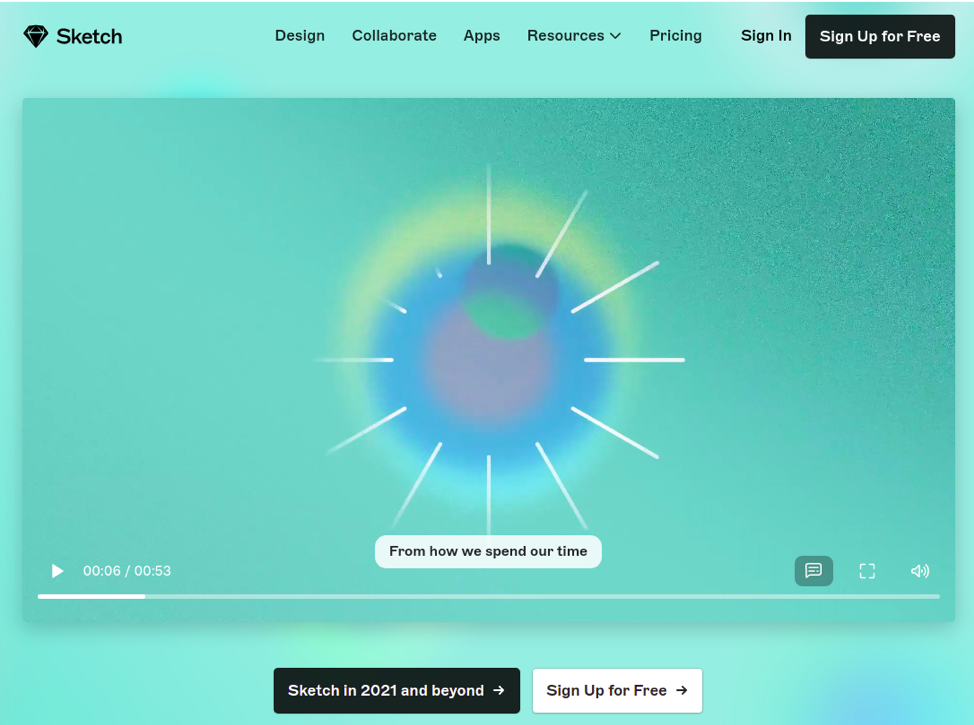Seek along the video progress bar
The image size is (974, 725).
[488, 596]
